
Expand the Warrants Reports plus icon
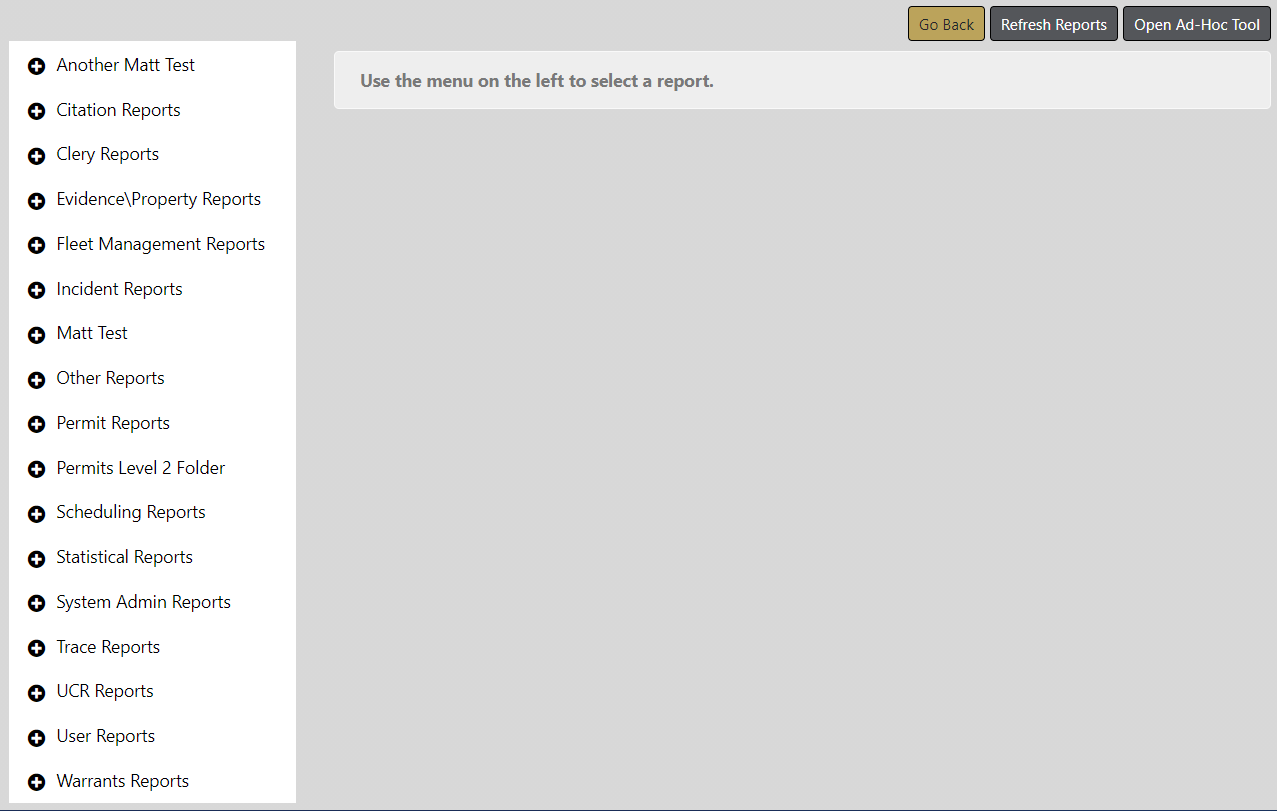click(37, 783)
